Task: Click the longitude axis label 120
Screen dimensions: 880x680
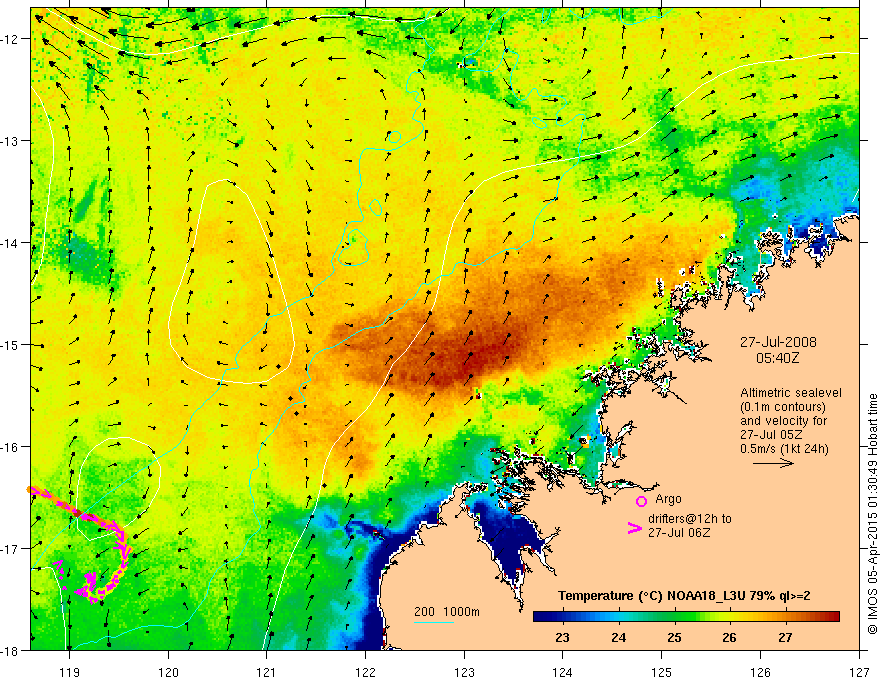Action: pyautogui.click(x=168, y=672)
